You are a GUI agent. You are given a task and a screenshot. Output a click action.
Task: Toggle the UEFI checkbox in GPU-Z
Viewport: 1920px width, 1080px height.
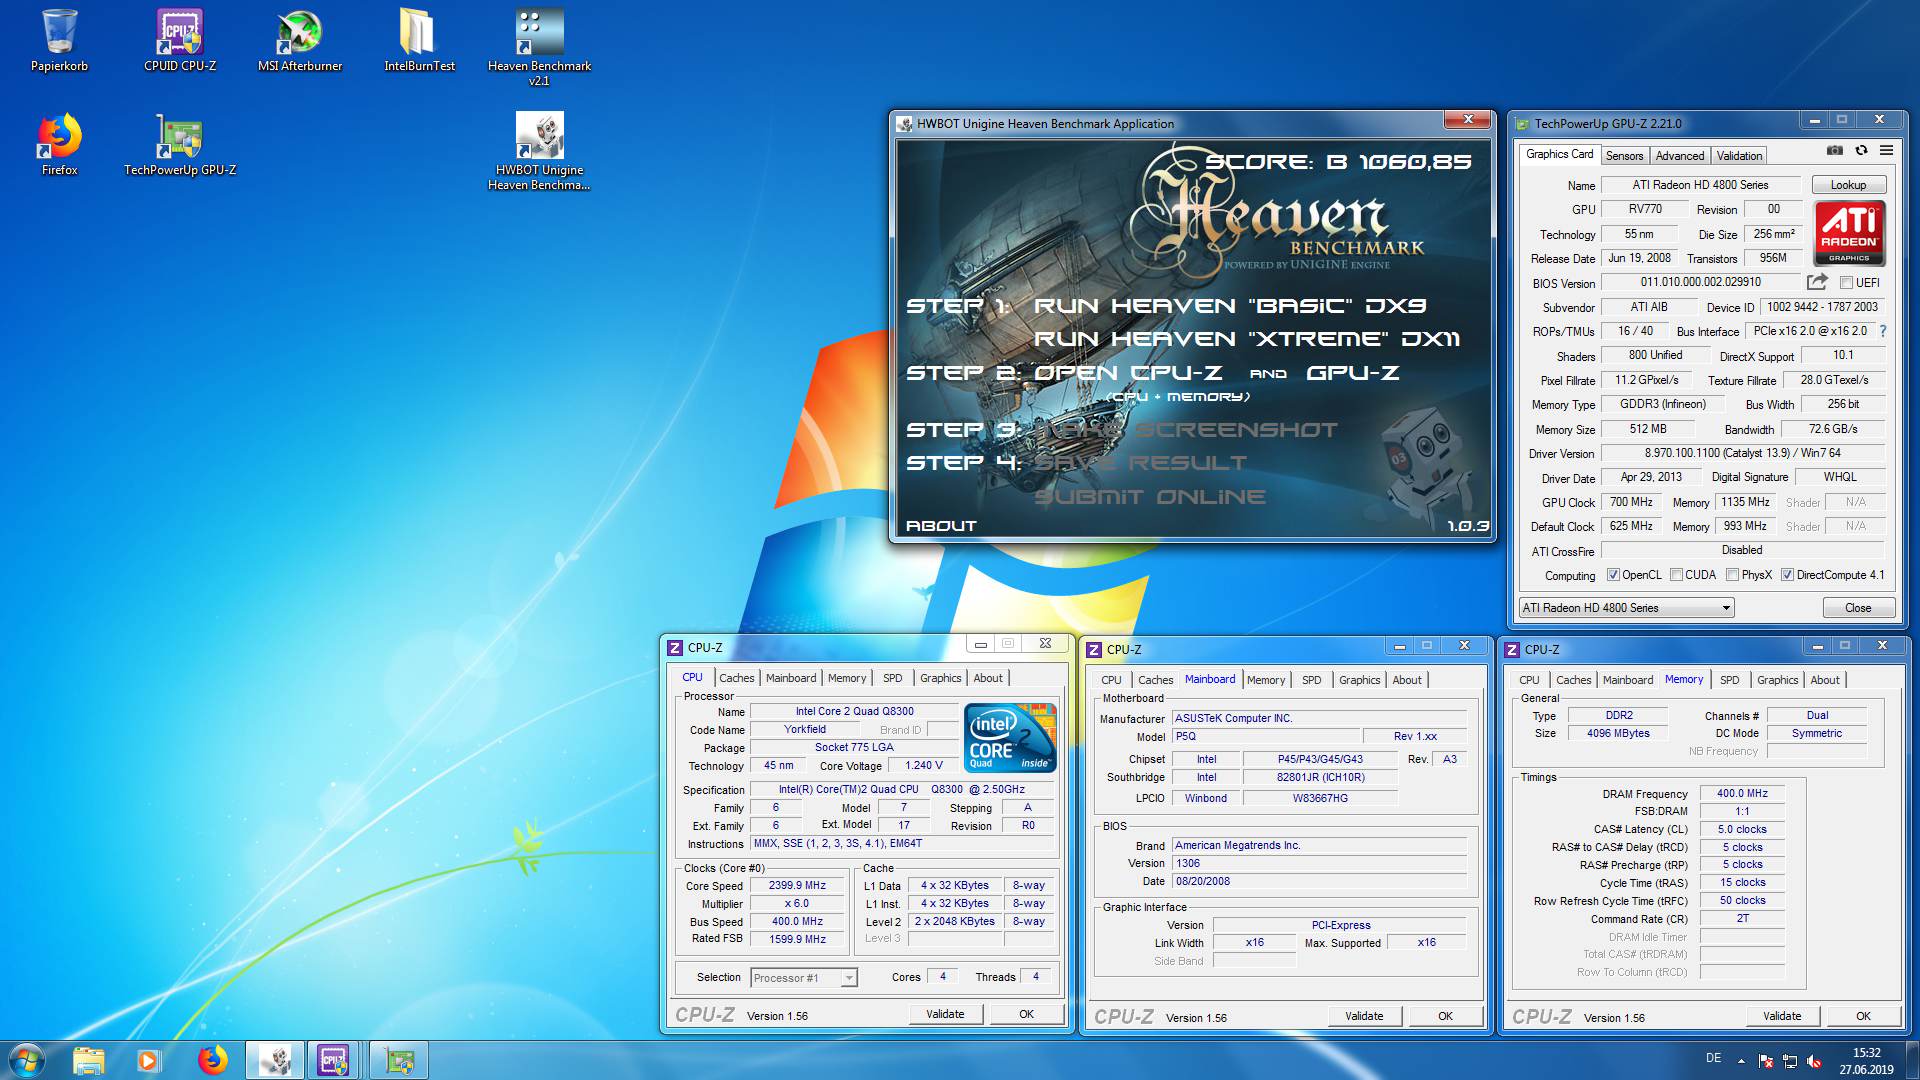1847,283
